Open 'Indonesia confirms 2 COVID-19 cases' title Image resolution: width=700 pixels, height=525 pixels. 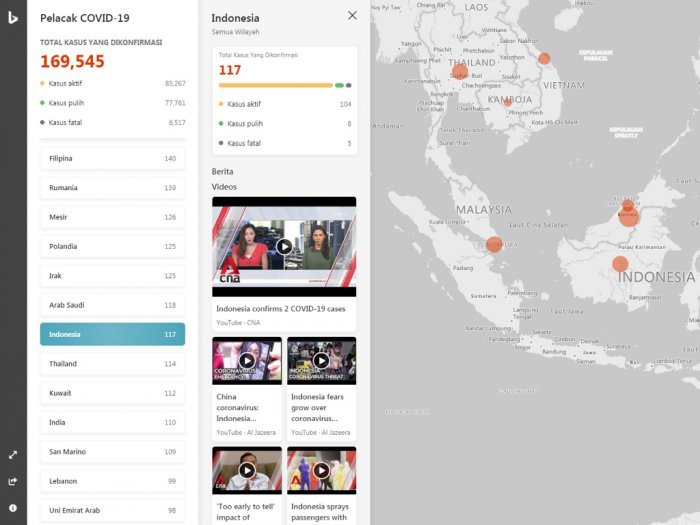pyautogui.click(x=281, y=308)
